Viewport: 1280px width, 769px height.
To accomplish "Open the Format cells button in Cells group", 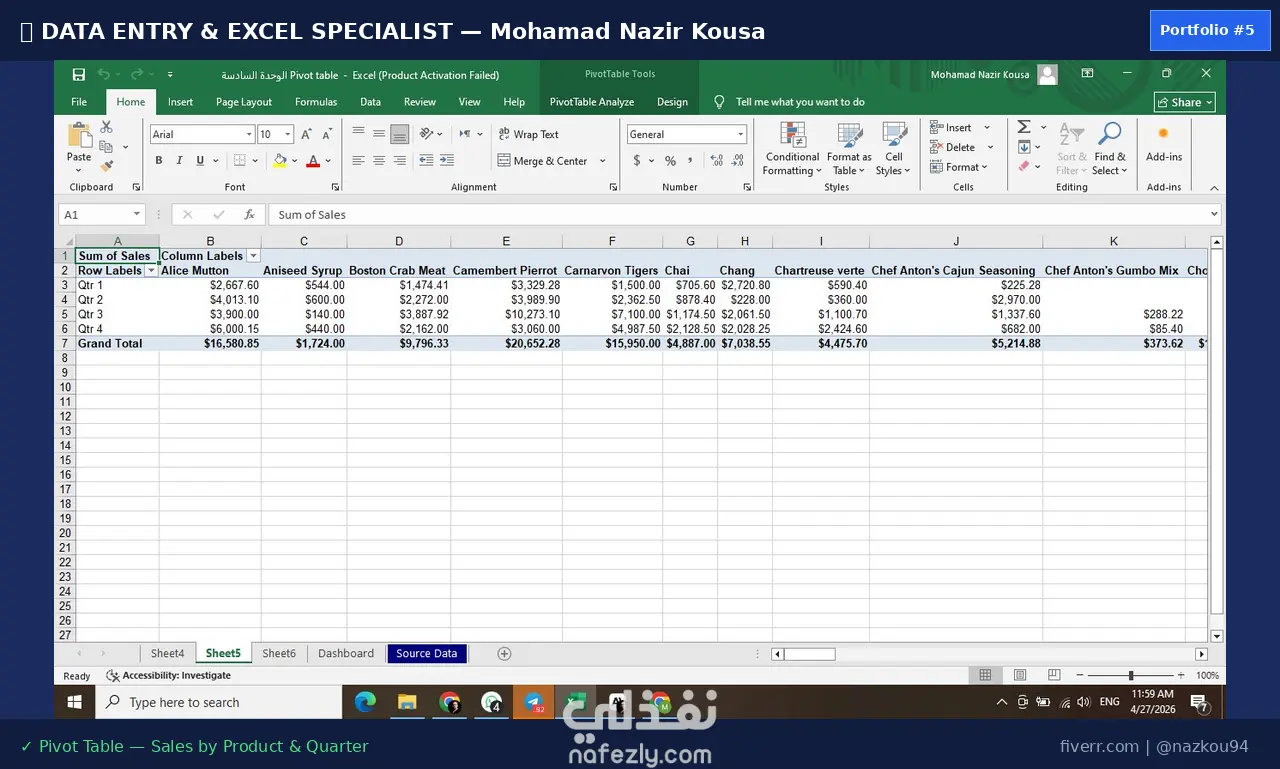I will click(958, 167).
